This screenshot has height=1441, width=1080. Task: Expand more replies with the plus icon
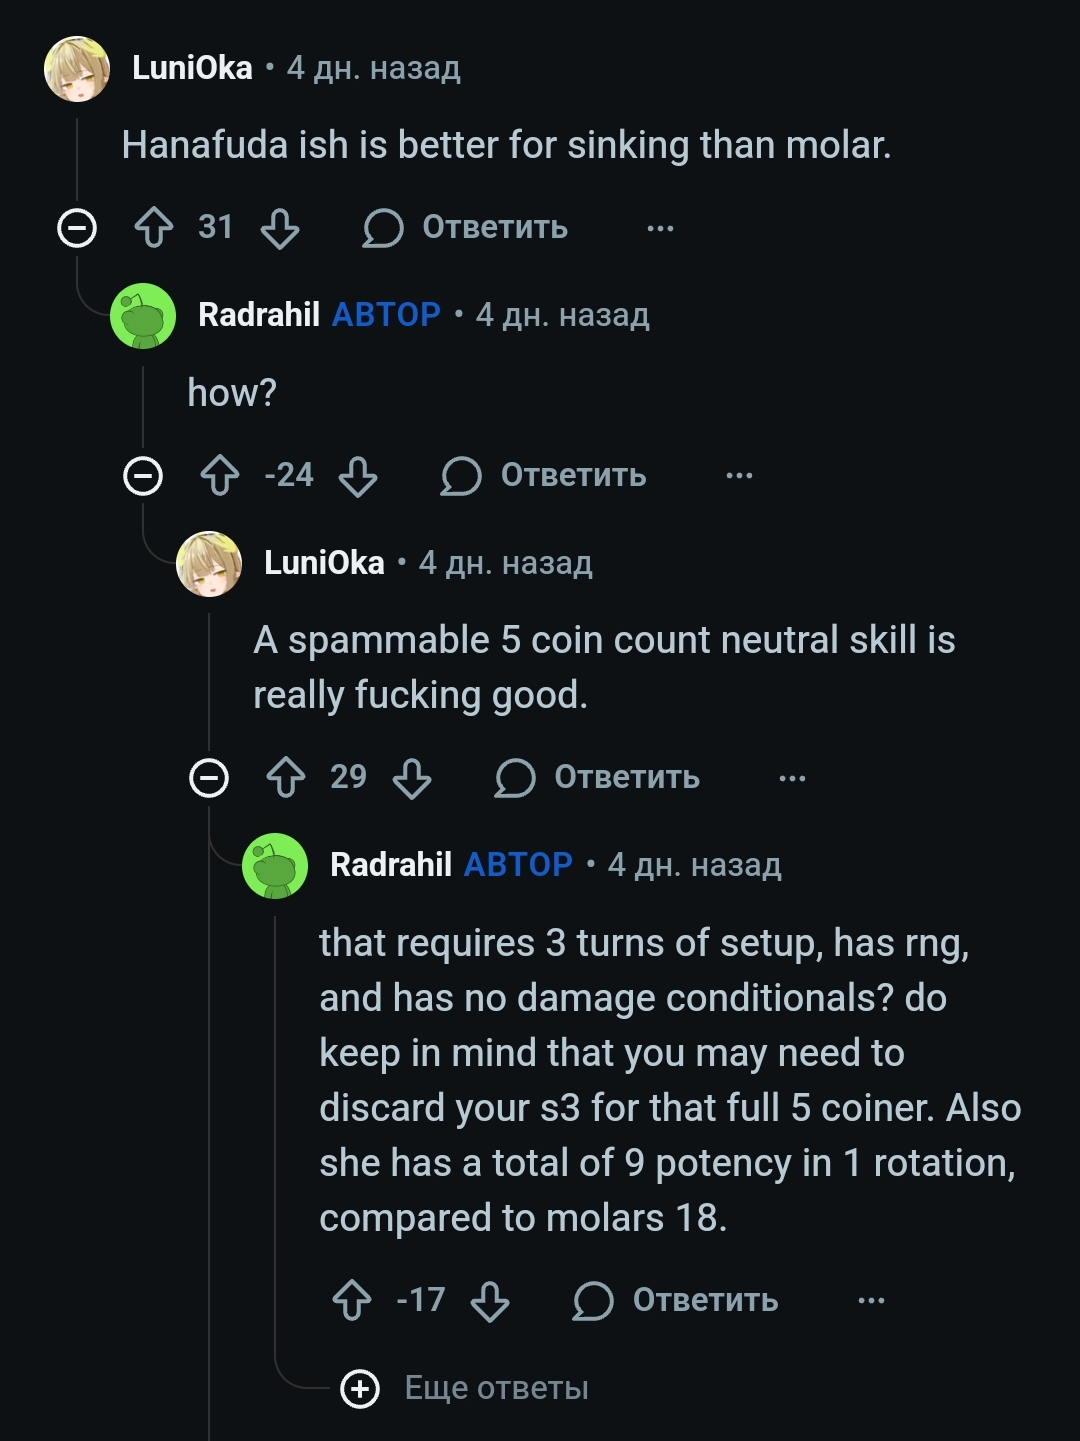click(360, 1388)
